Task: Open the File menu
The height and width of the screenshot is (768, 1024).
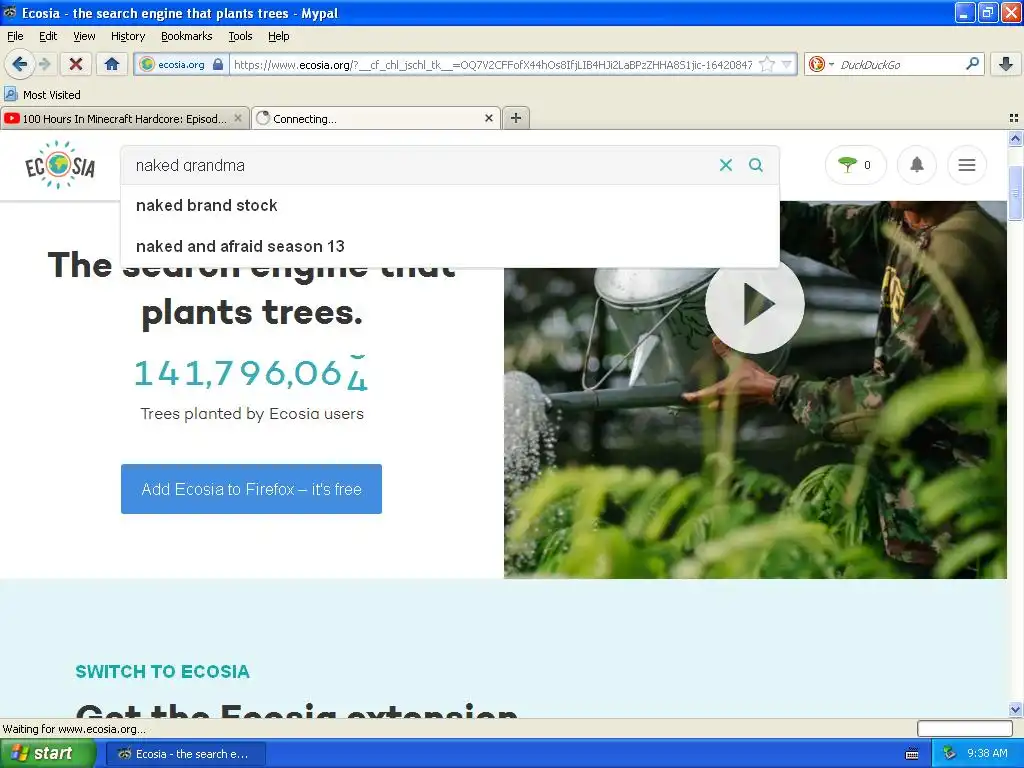Action: (x=15, y=36)
